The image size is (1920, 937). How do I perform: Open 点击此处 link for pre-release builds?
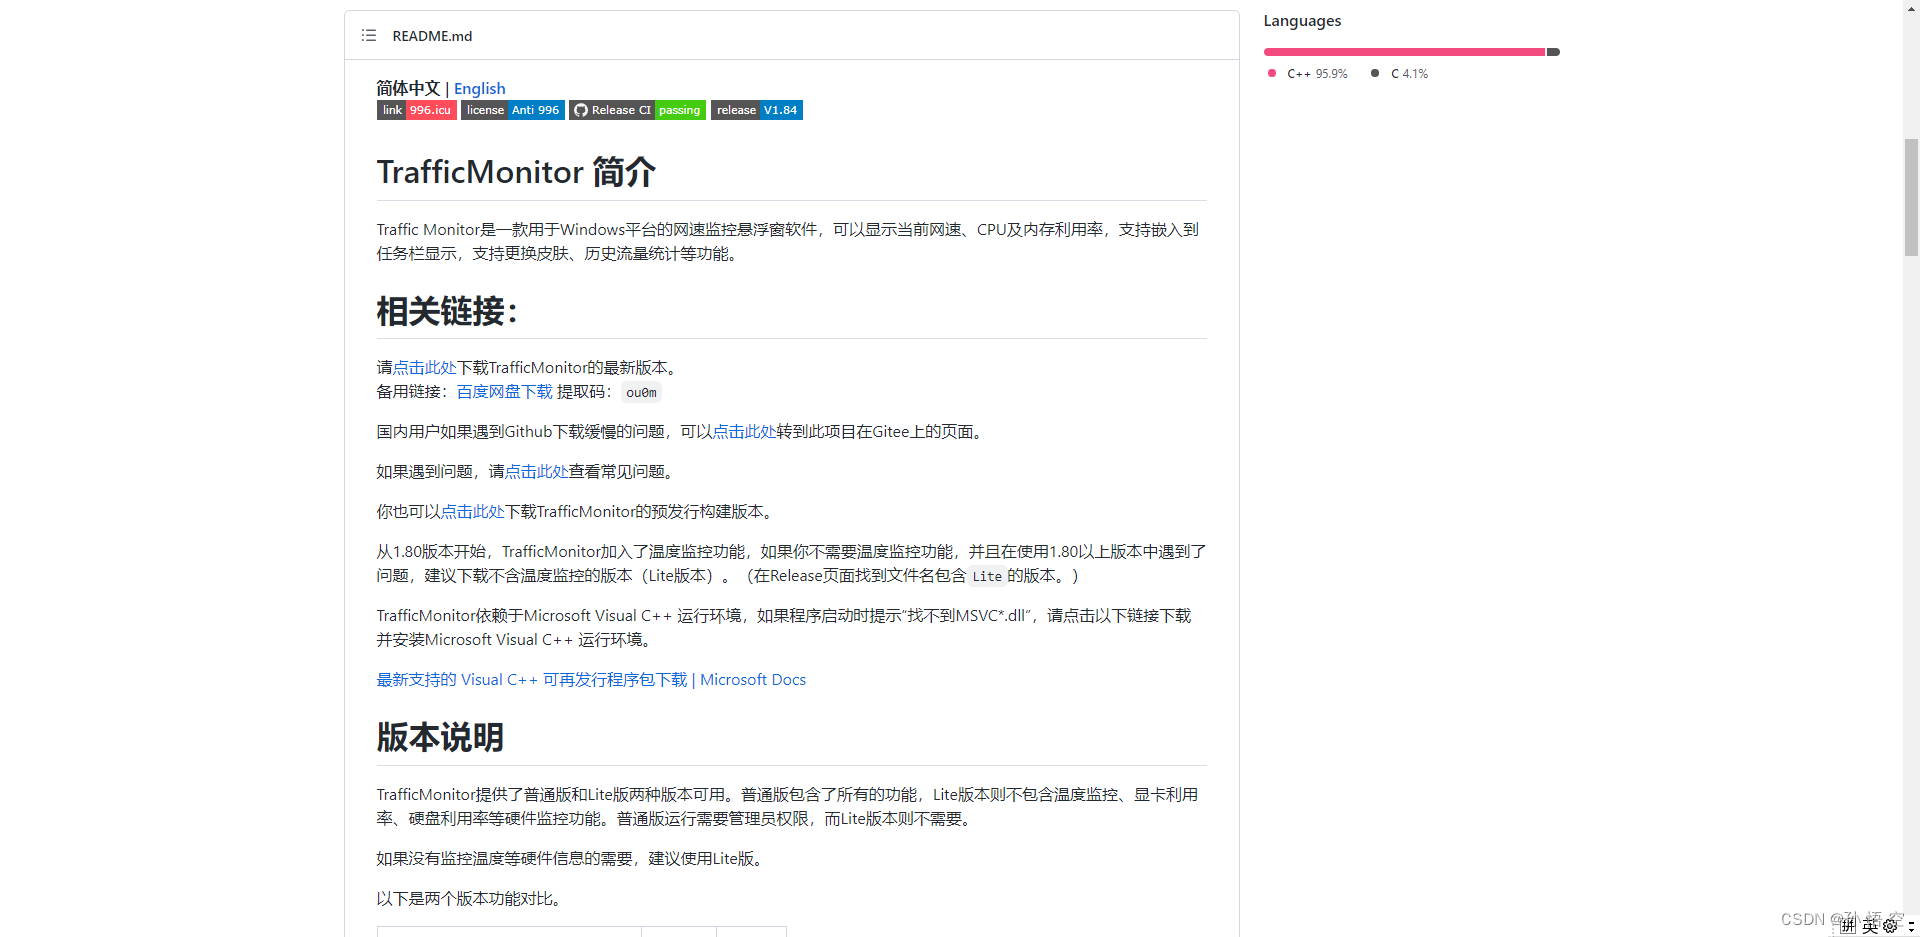point(472,512)
